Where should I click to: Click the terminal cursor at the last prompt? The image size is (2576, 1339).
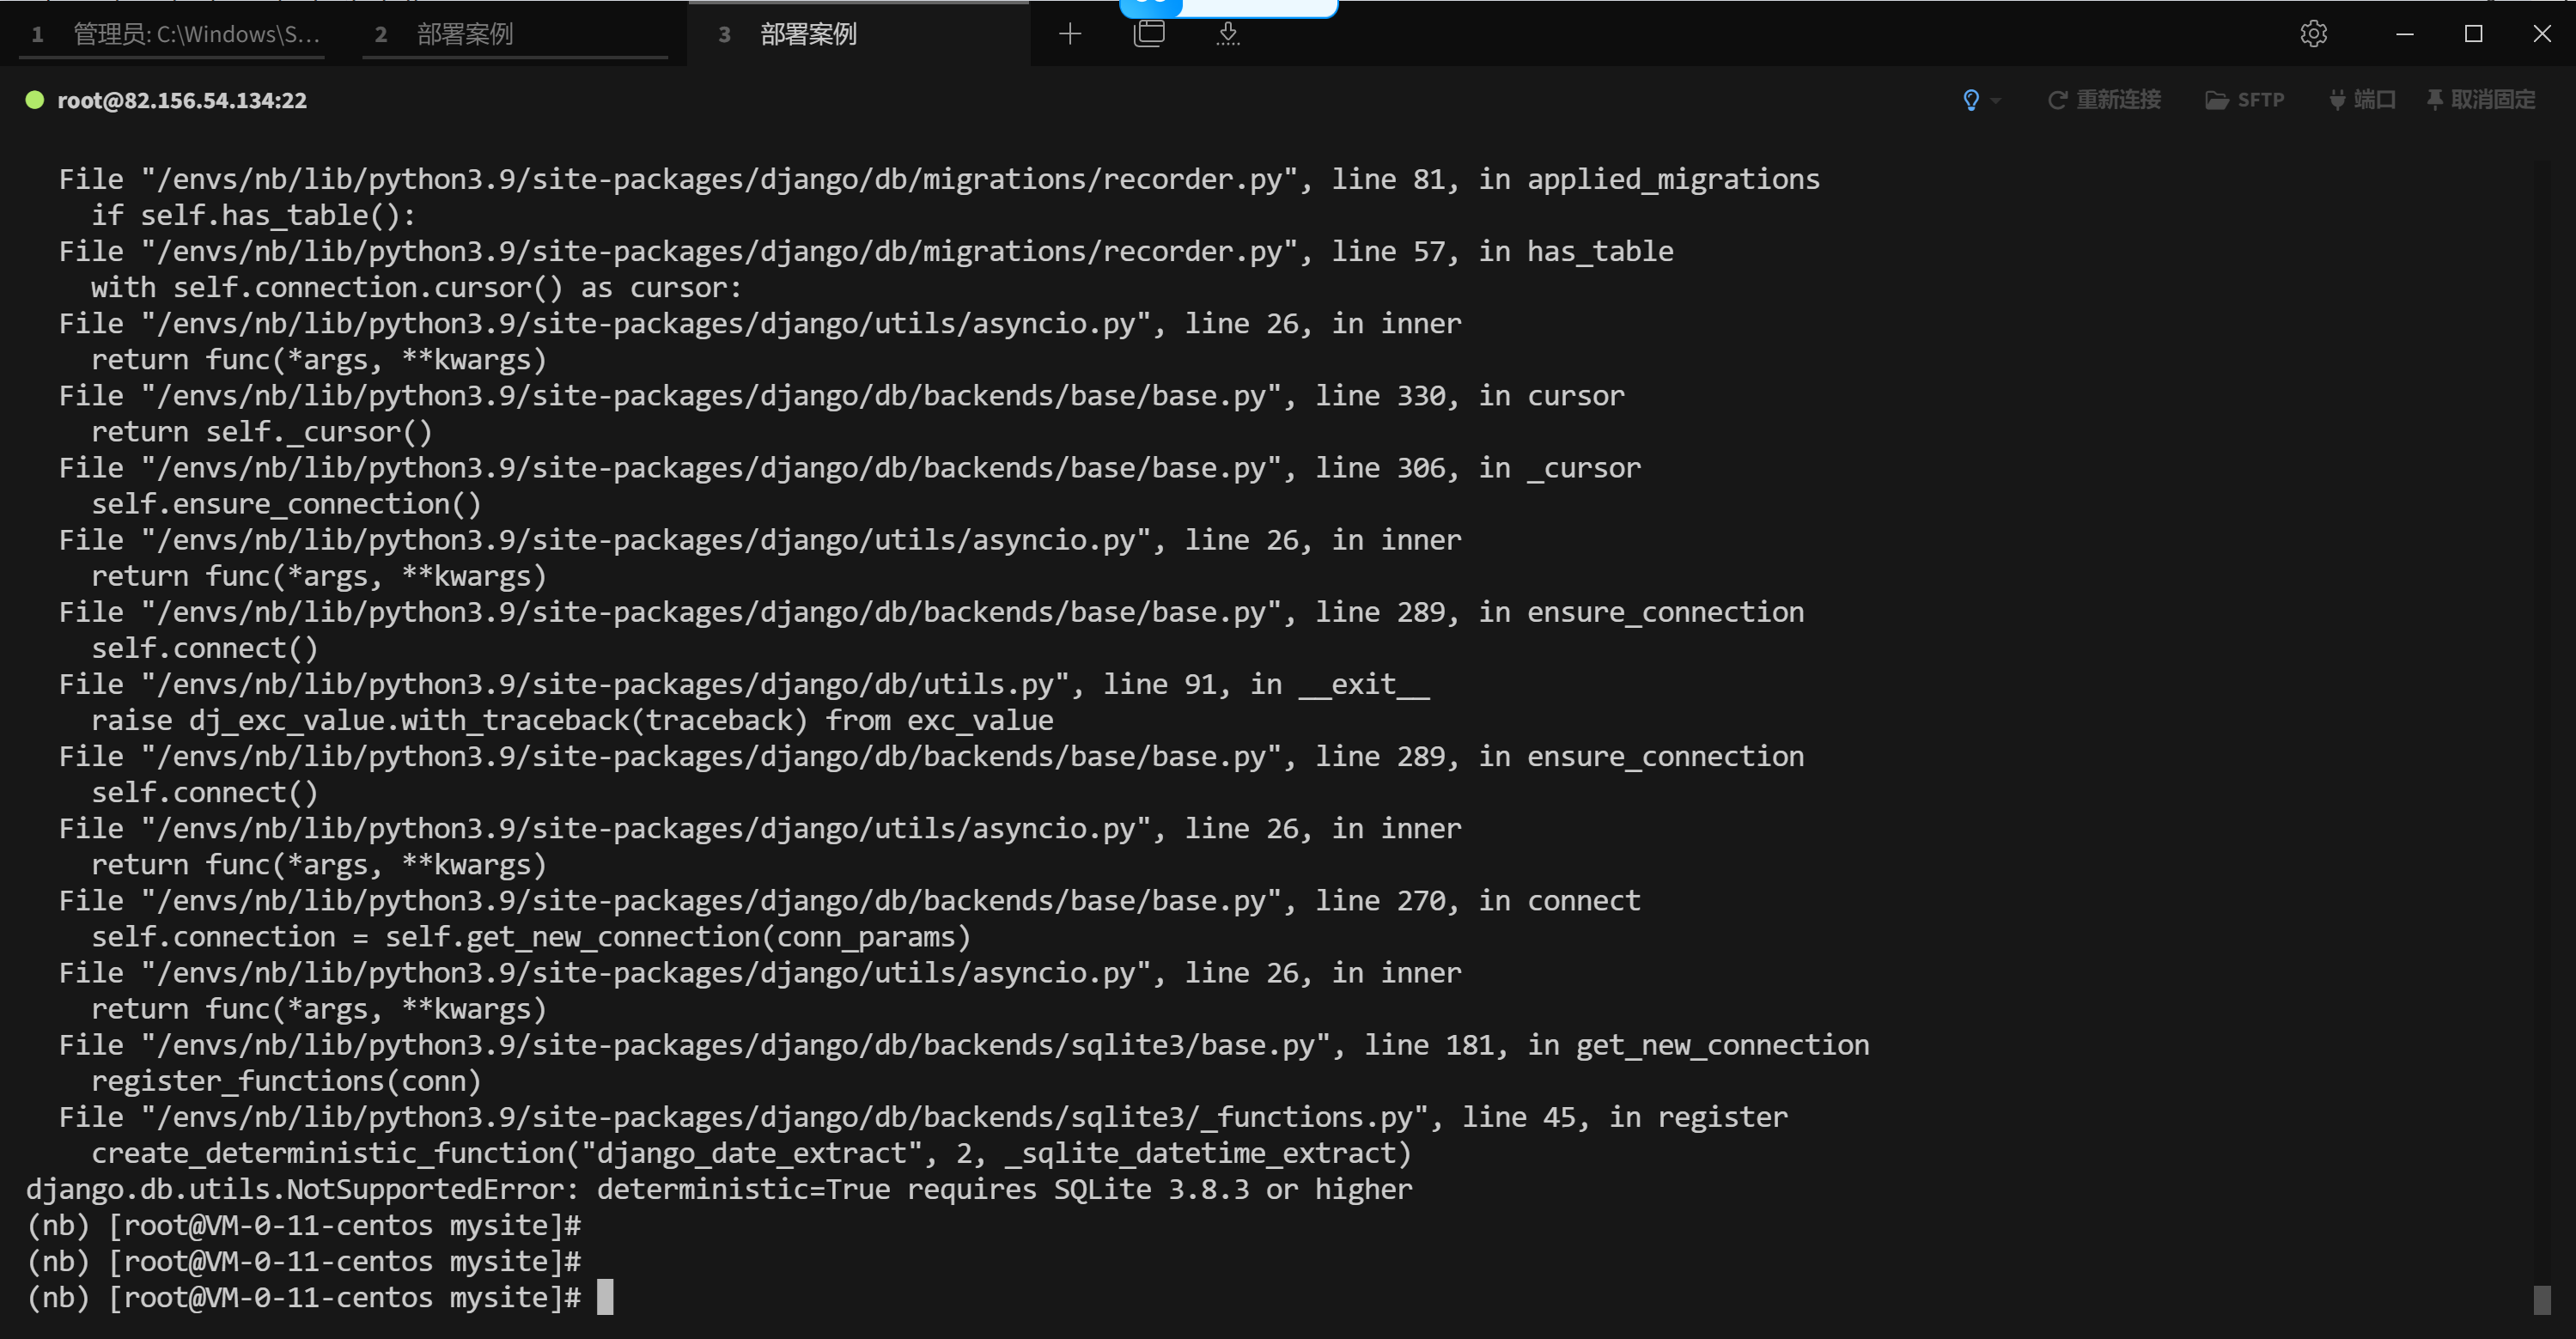point(605,1297)
